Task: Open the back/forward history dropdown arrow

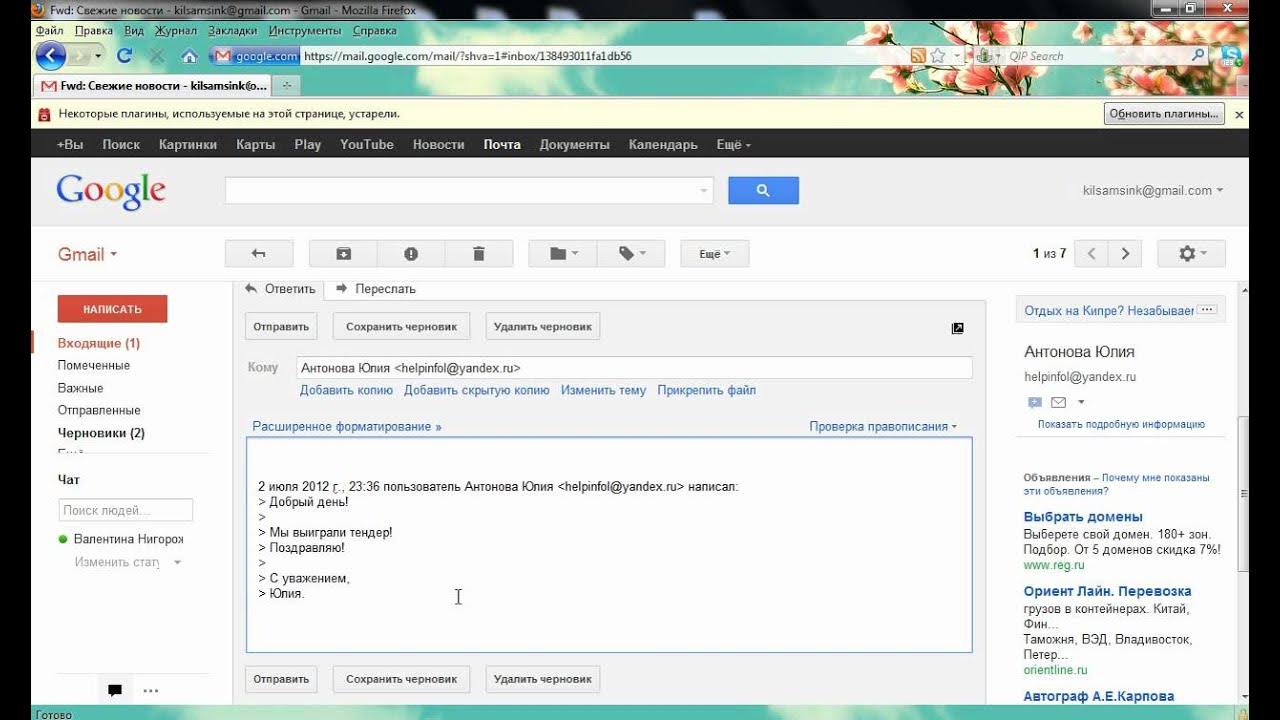Action: [x=99, y=56]
